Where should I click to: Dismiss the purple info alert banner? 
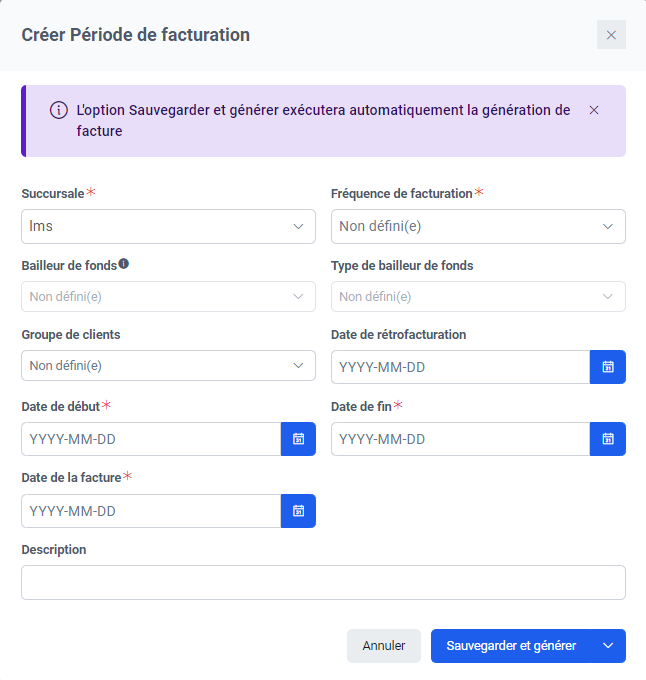coord(594,110)
